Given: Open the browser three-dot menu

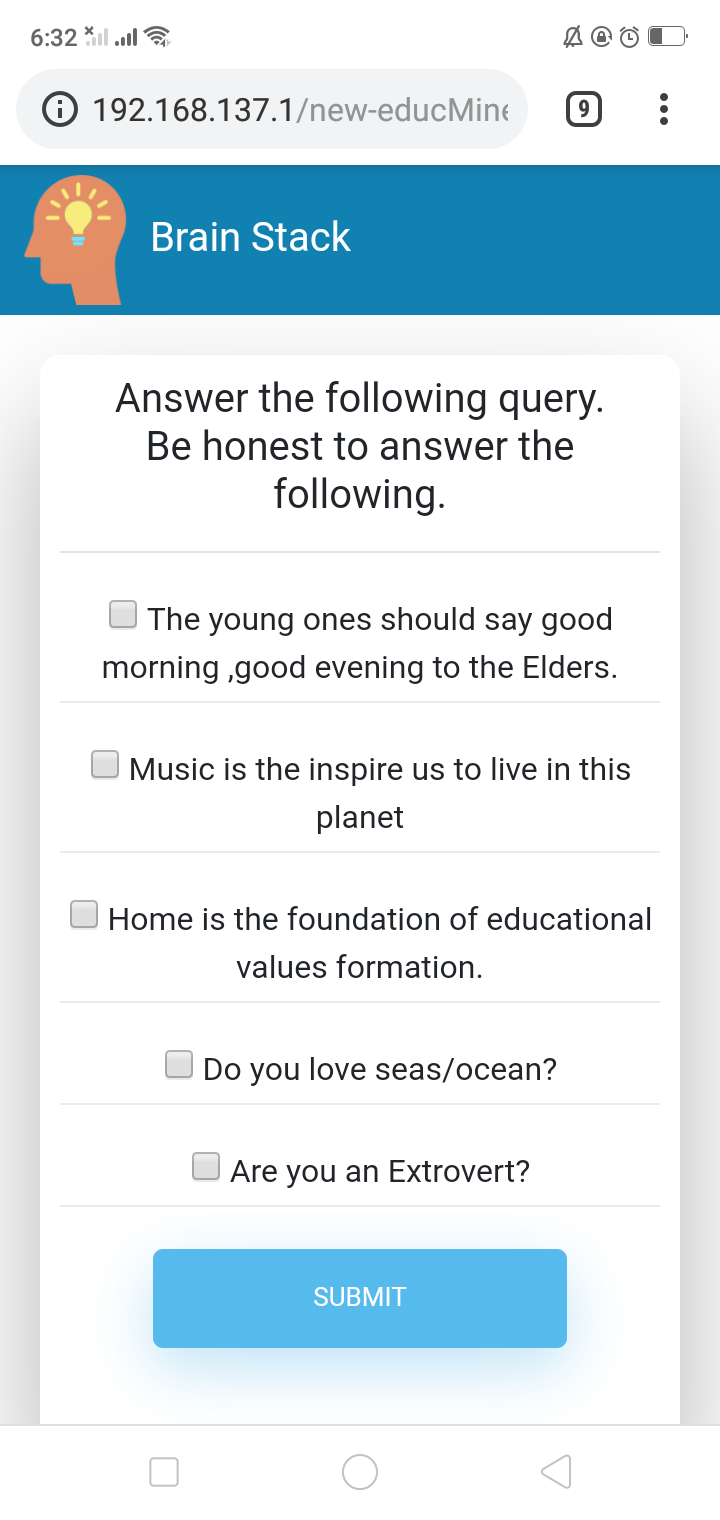Looking at the screenshot, I should pyautogui.click(x=664, y=109).
